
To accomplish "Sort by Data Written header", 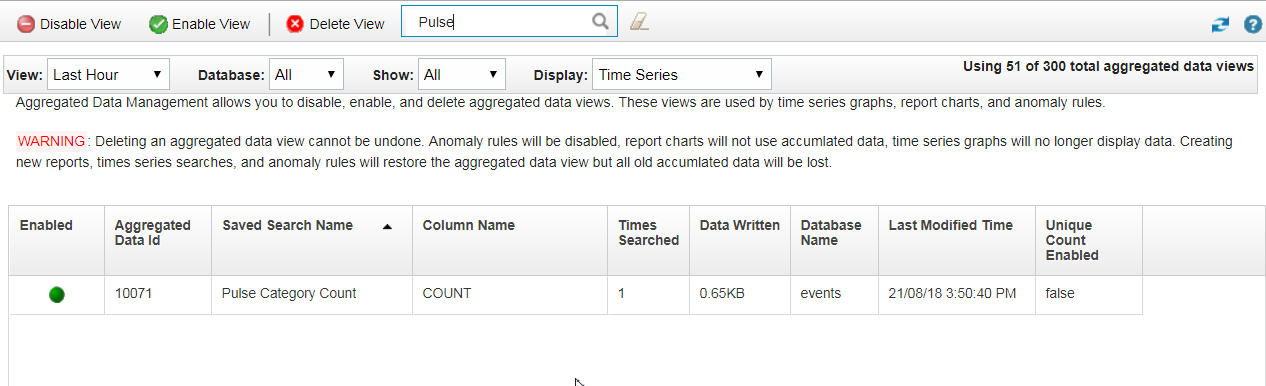I will [x=740, y=241].
